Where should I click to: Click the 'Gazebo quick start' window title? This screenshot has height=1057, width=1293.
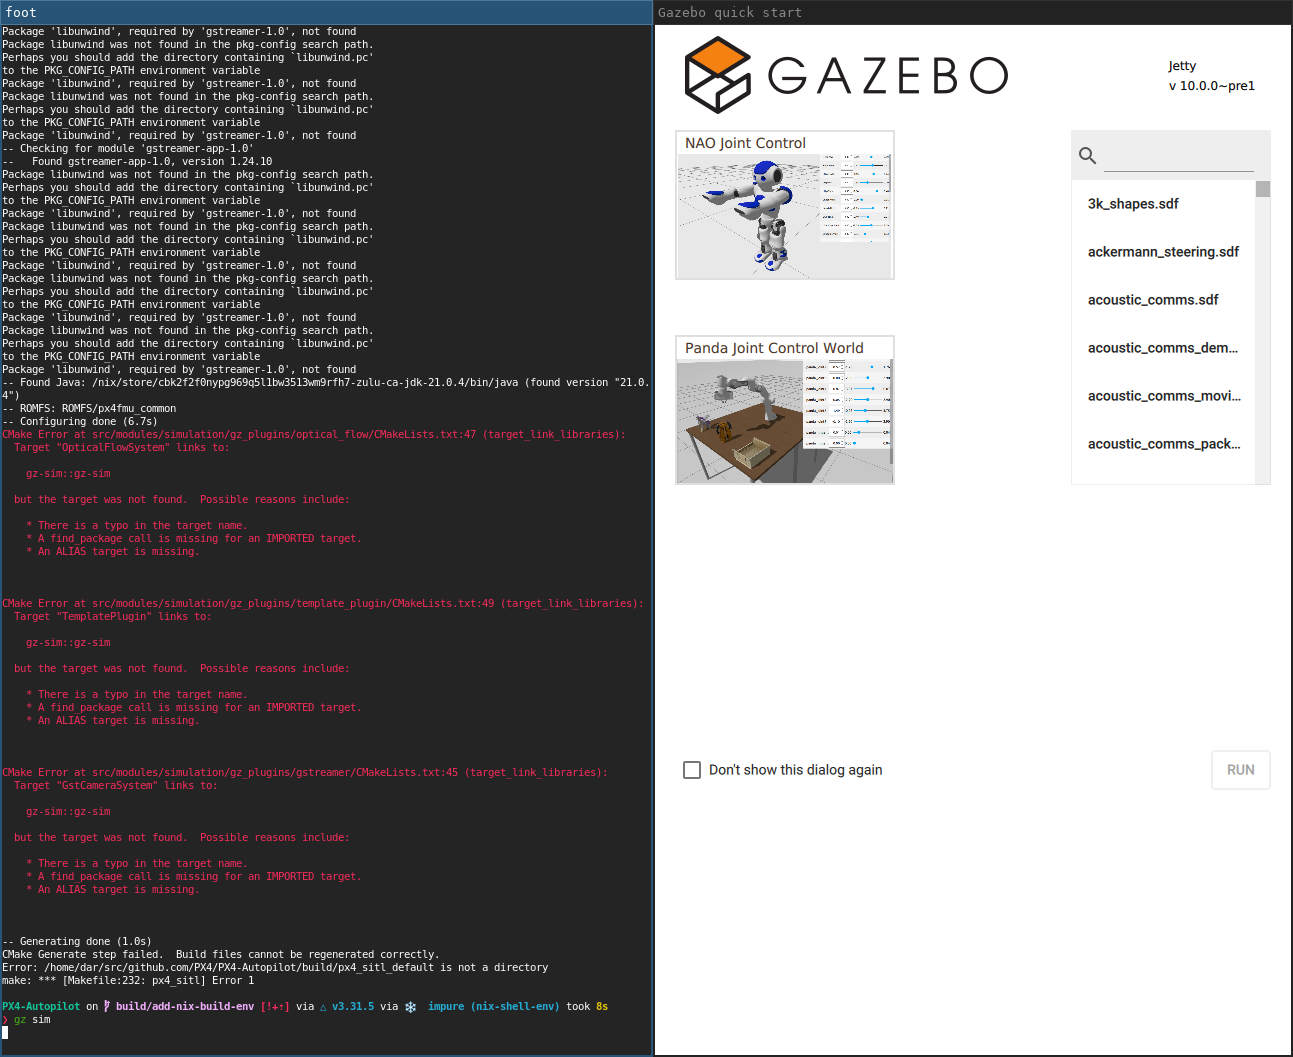(x=730, y=13)
